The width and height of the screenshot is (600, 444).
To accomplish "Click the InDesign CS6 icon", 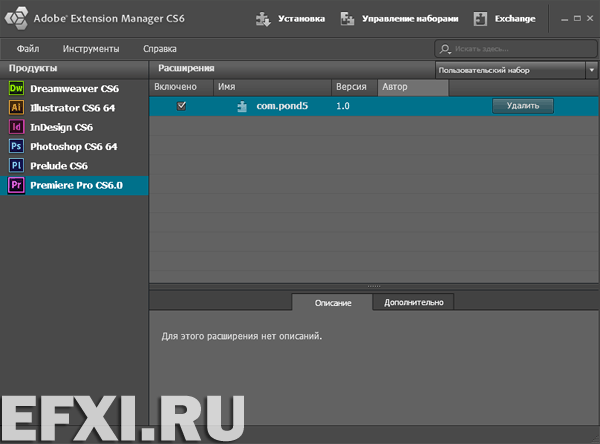I will pos(15,127).
